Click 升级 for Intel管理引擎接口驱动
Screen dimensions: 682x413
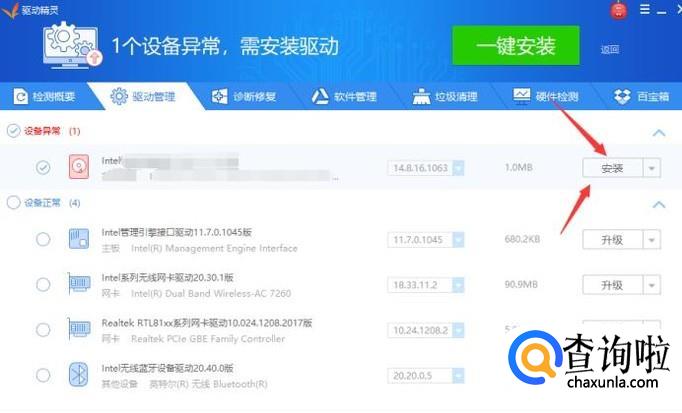point(612,240)
